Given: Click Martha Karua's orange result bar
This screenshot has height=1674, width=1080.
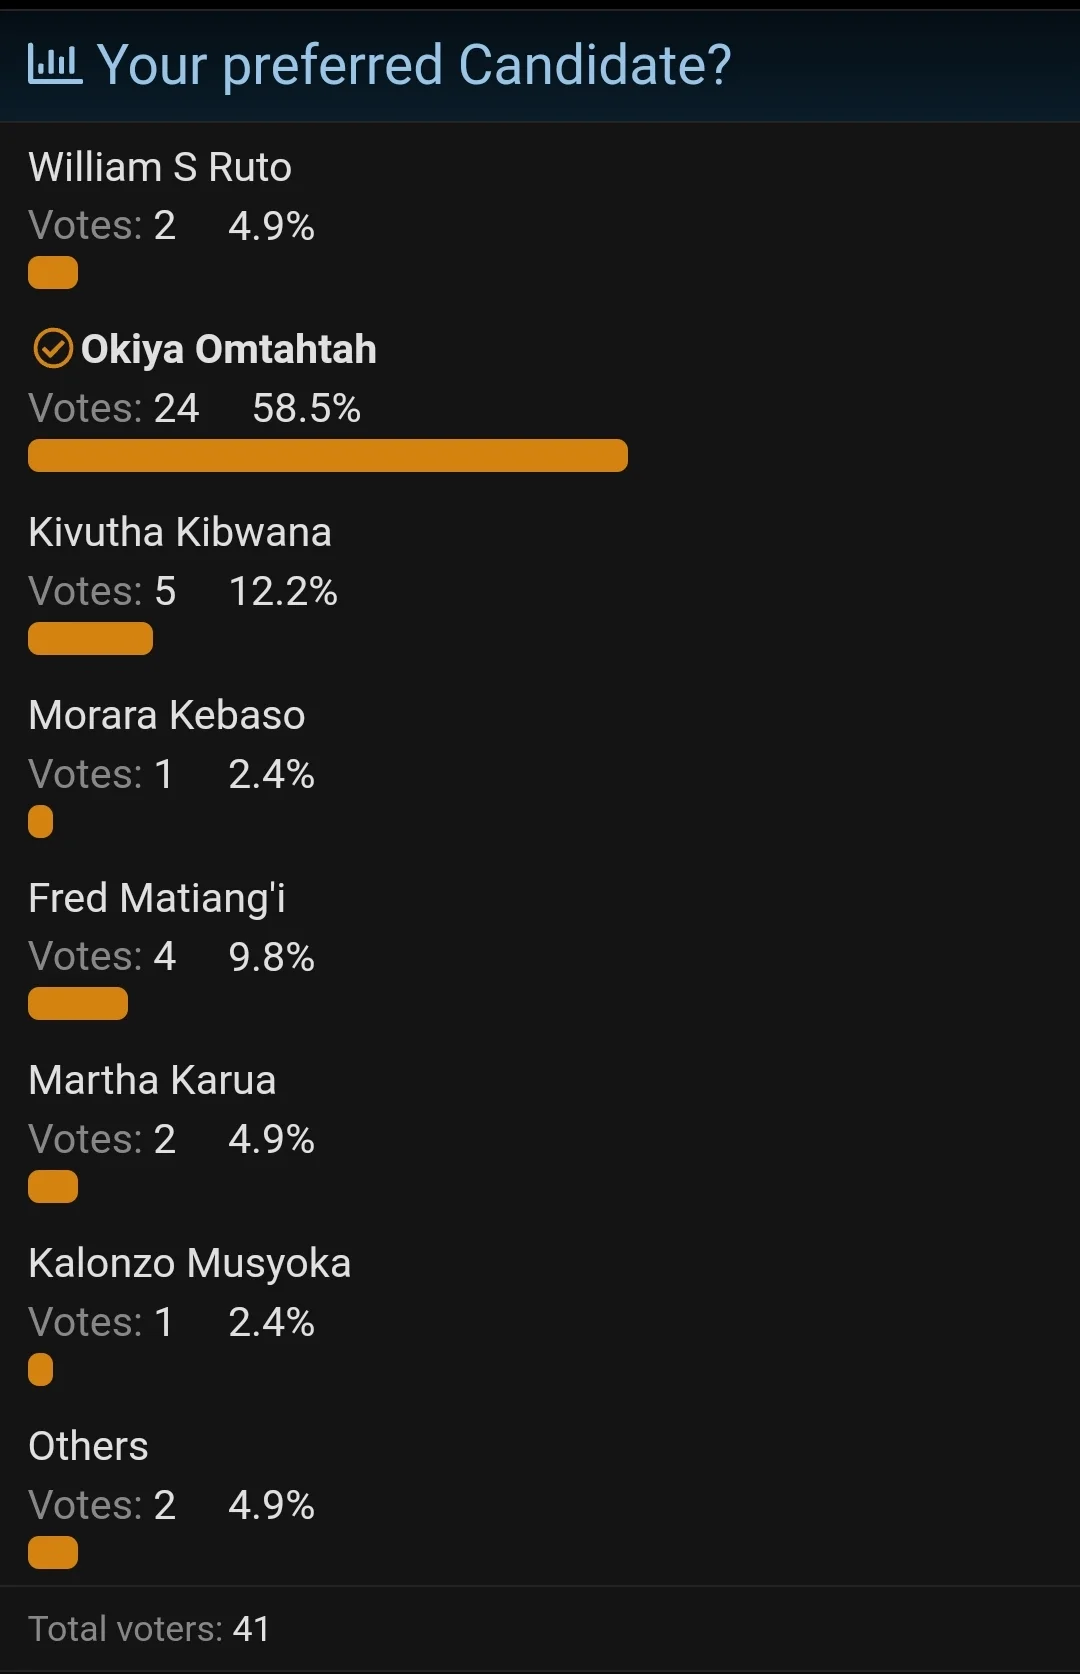Looking at the screenshot, I should coord(53,1186).
